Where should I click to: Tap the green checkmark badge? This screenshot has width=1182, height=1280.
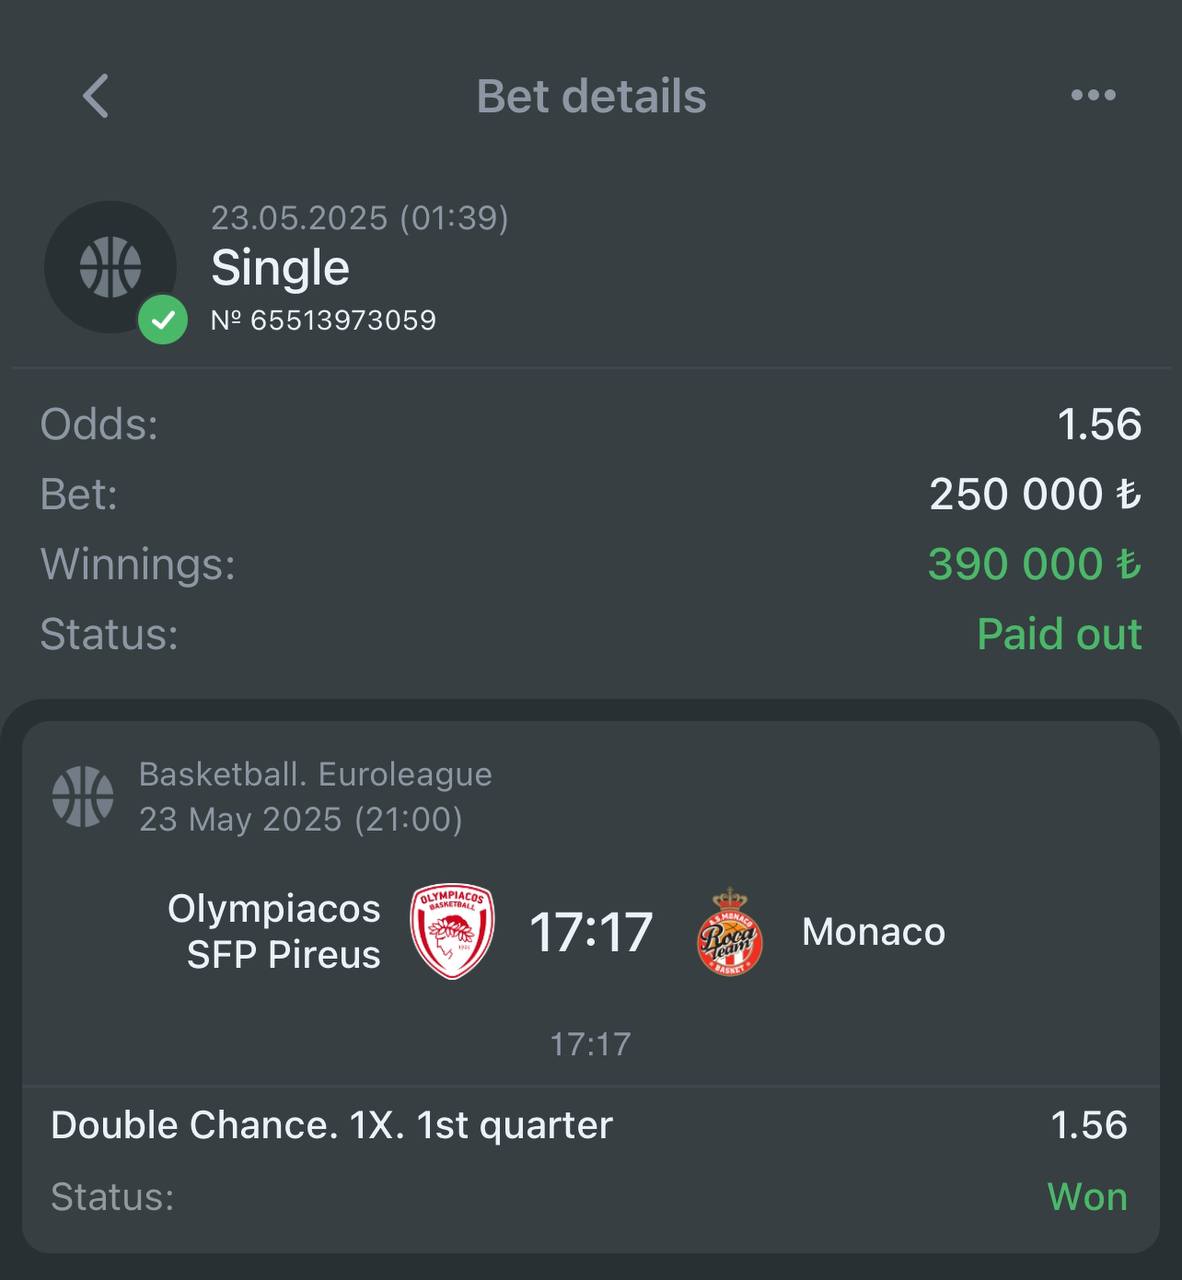[x=163, y=320]
